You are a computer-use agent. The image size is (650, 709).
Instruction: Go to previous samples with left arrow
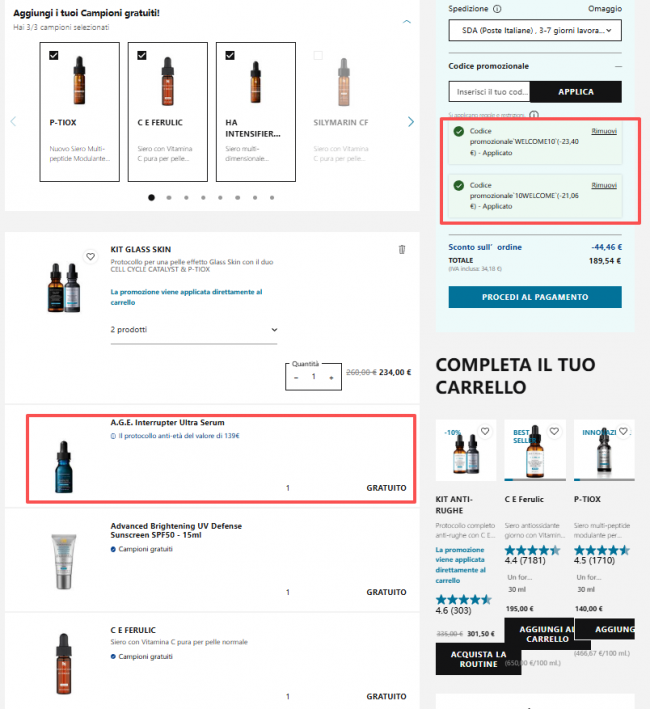point(13,122)
